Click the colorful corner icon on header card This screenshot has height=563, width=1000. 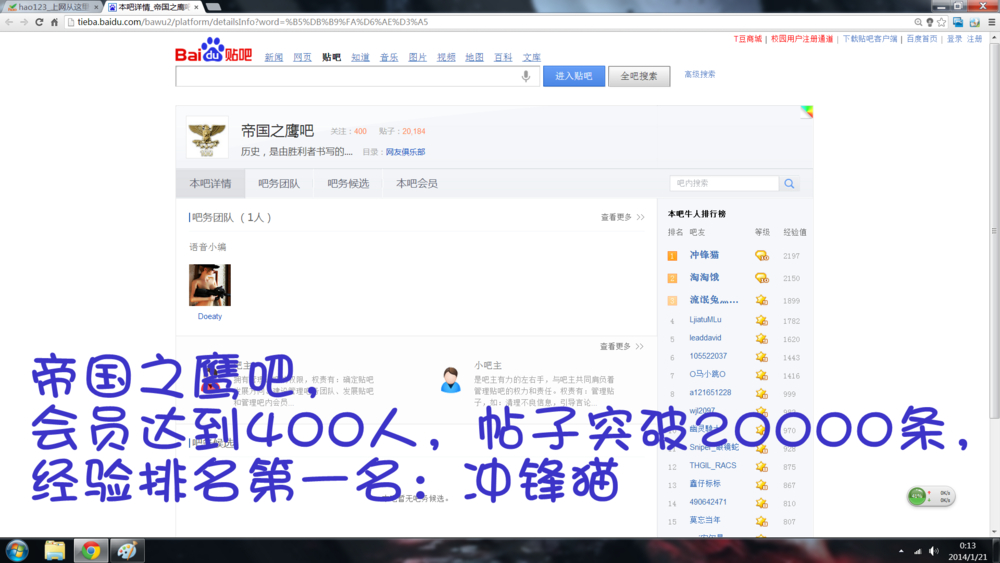[x=807, y=112]
